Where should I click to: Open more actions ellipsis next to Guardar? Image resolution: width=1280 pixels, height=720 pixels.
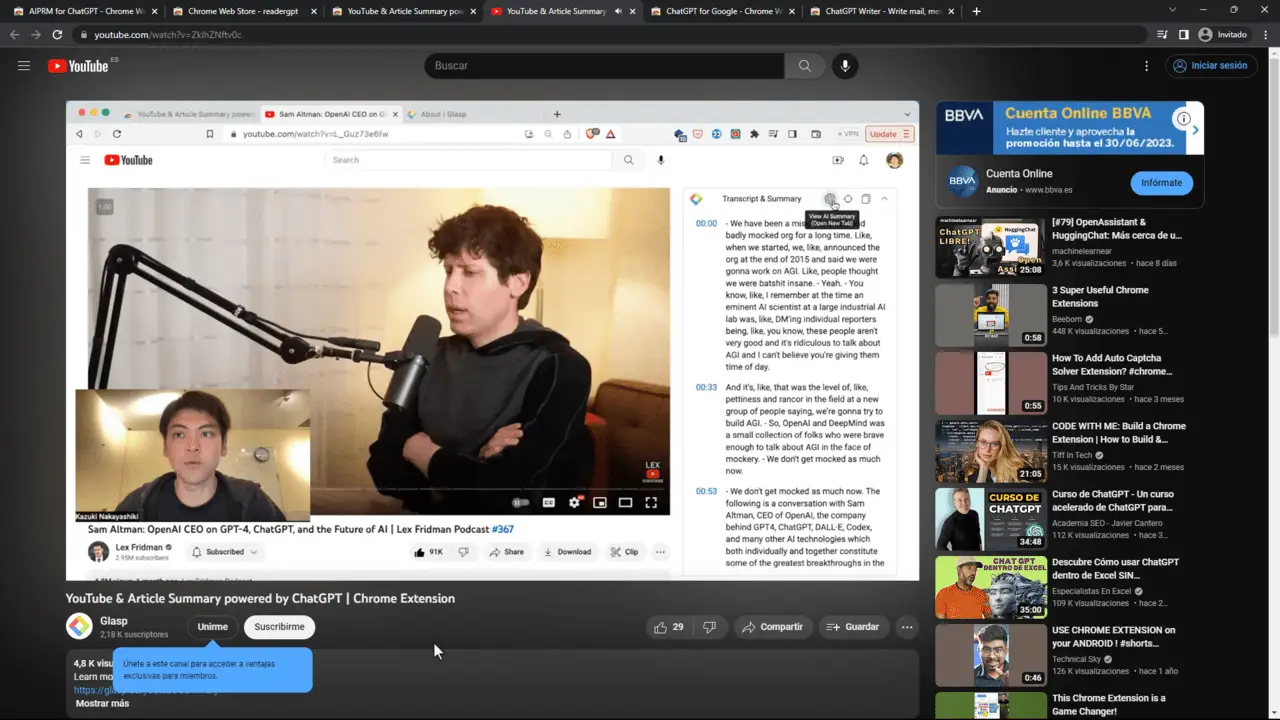pyautogui.click(x=907, y=627)
